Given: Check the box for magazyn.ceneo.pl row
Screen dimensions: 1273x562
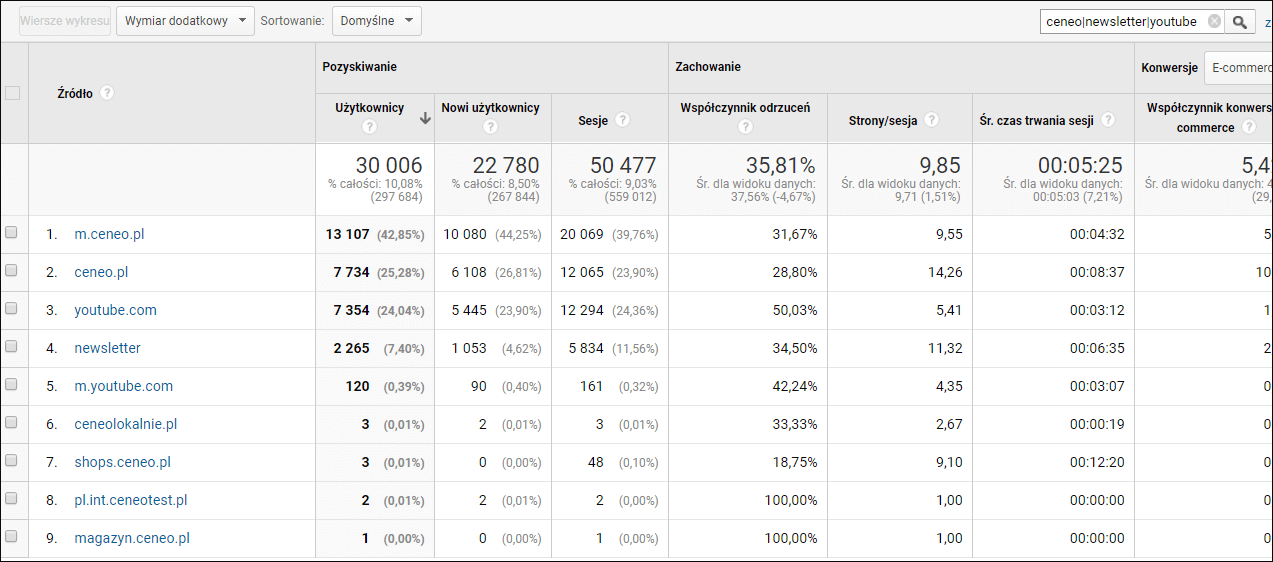Looking at the screenshot, I should pyautogui.click(x=12, y=536).
